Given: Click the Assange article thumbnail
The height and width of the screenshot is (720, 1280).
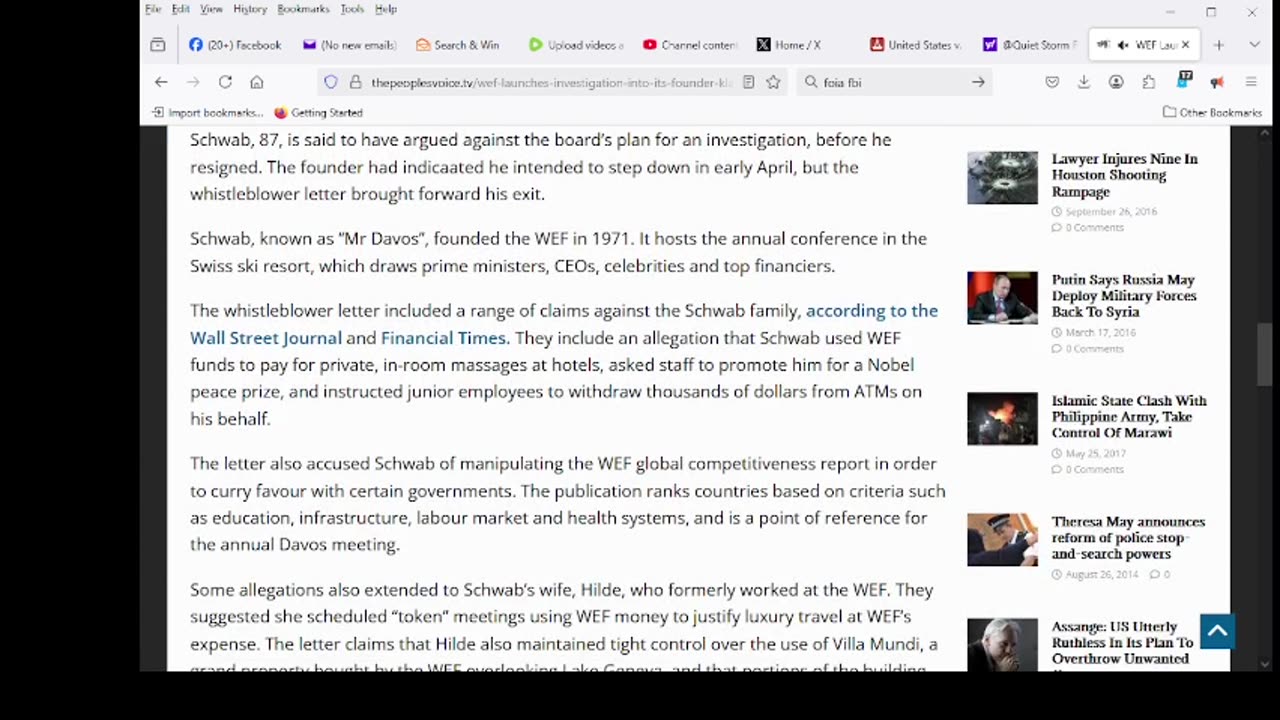Looking at the screenshot, I should click(x=1002, y=645).
